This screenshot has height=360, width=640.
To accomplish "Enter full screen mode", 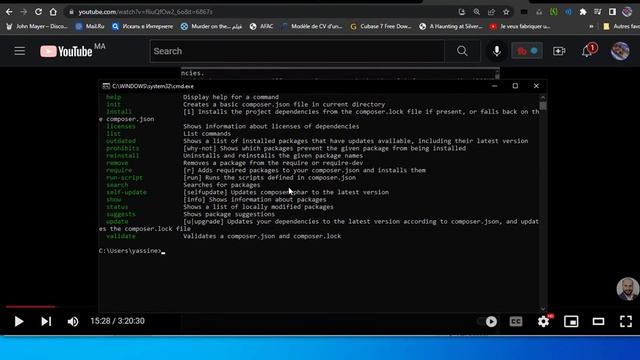I will tap(626, 322).
